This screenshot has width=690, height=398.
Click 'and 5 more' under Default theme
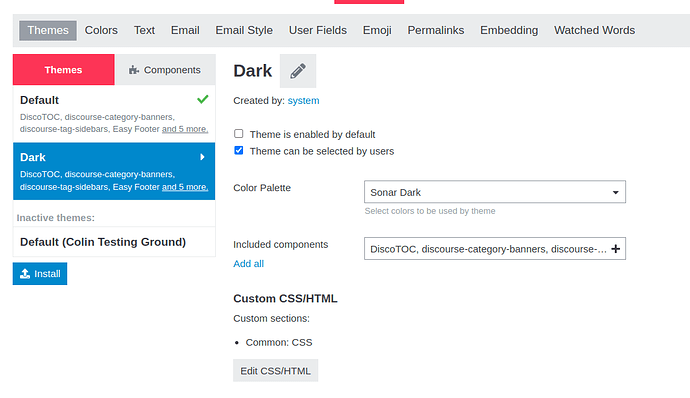click(185, 129)
